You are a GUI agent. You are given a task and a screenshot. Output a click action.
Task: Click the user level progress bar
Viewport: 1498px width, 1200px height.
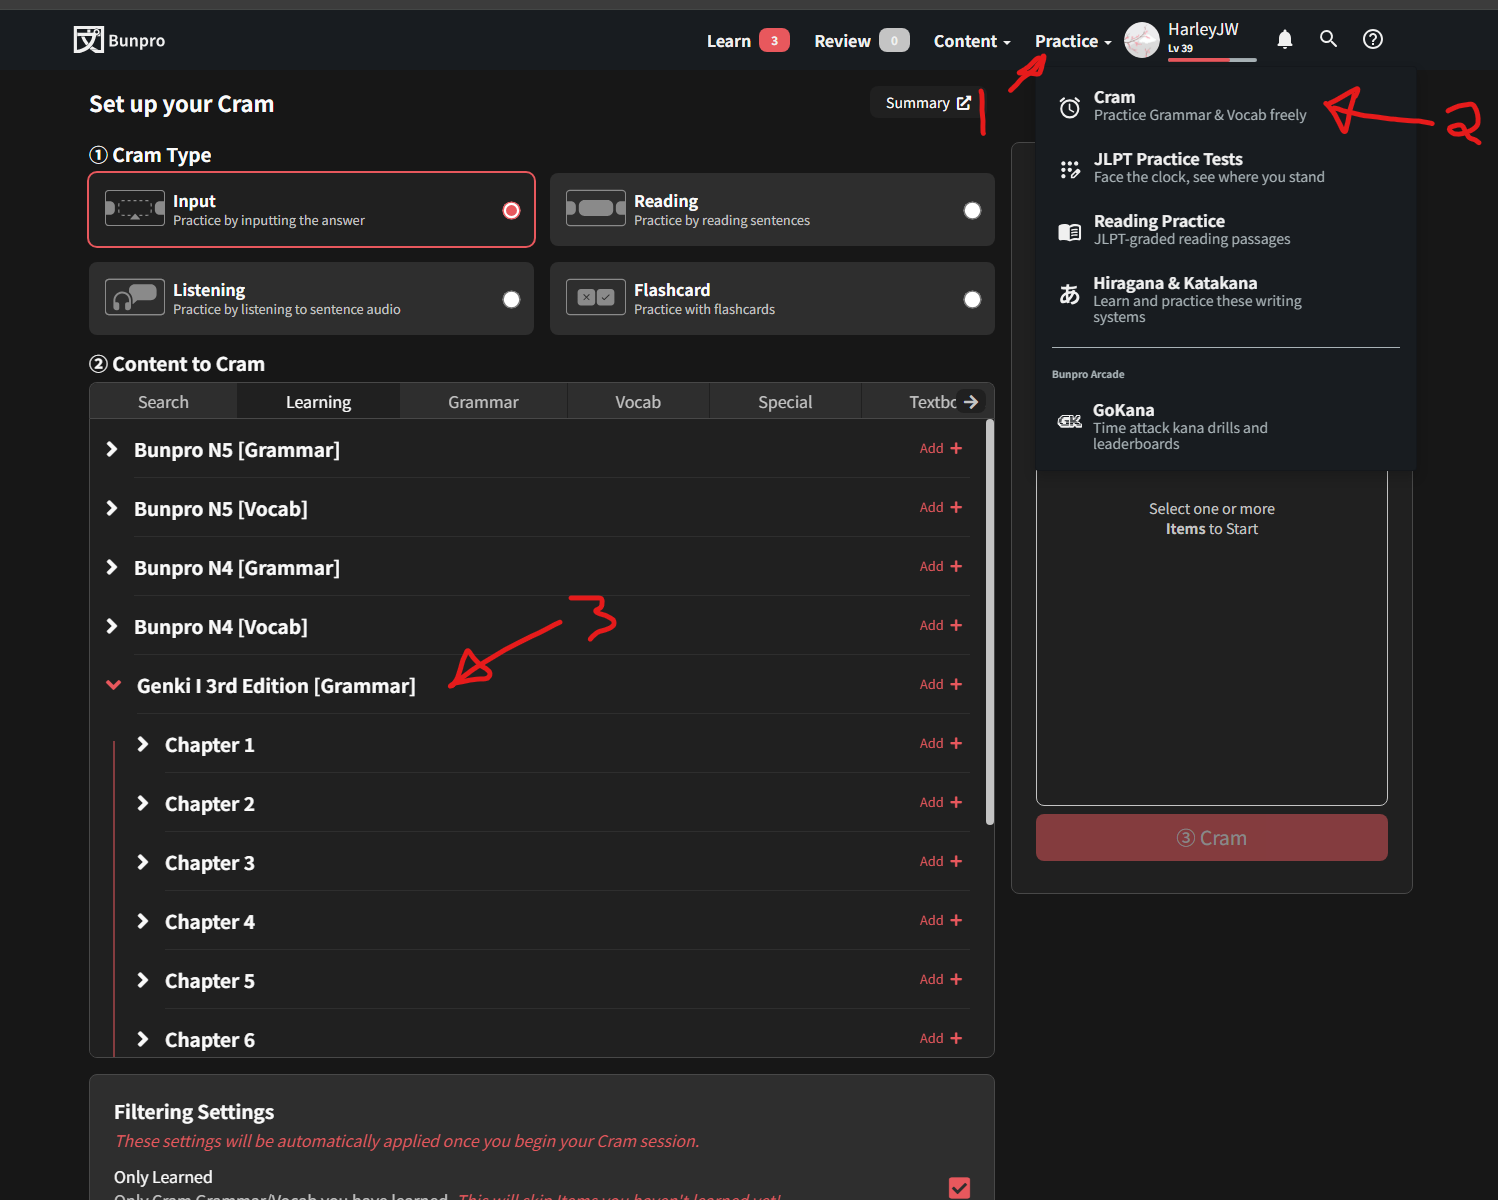point(1211,60)
